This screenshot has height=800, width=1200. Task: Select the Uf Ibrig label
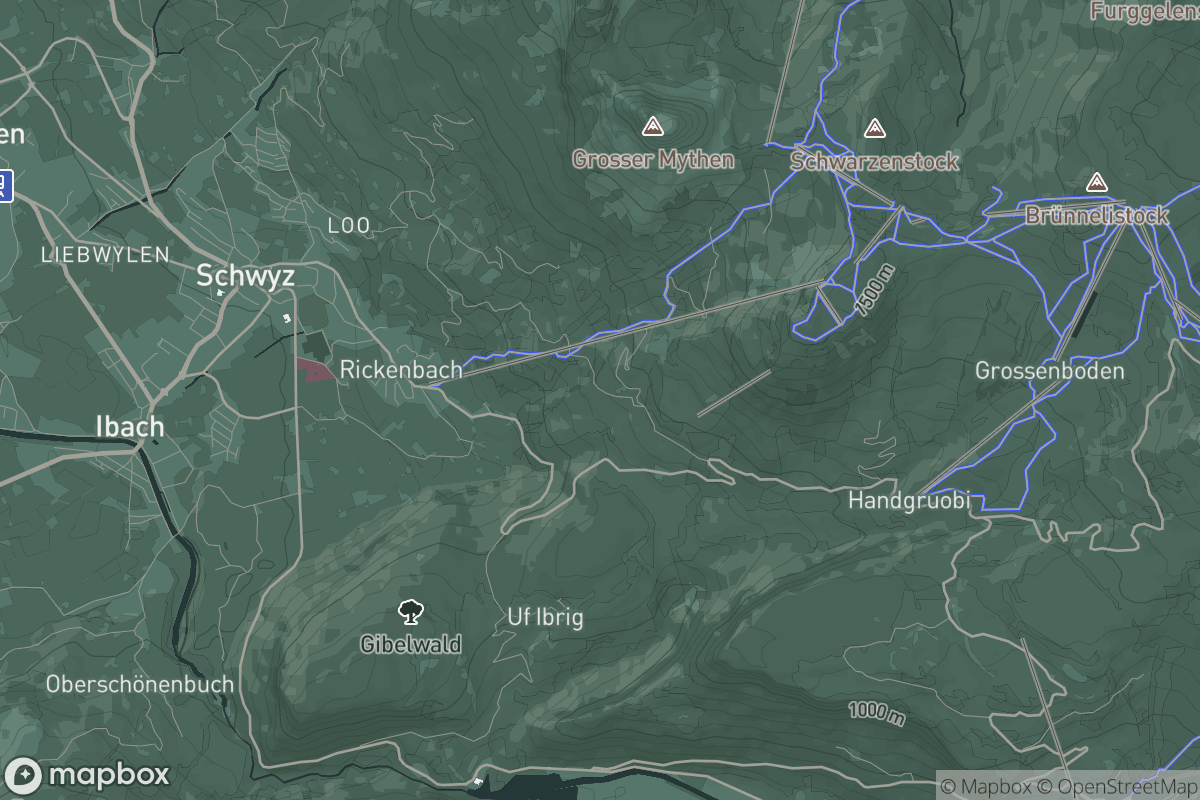tap(545, 618)
